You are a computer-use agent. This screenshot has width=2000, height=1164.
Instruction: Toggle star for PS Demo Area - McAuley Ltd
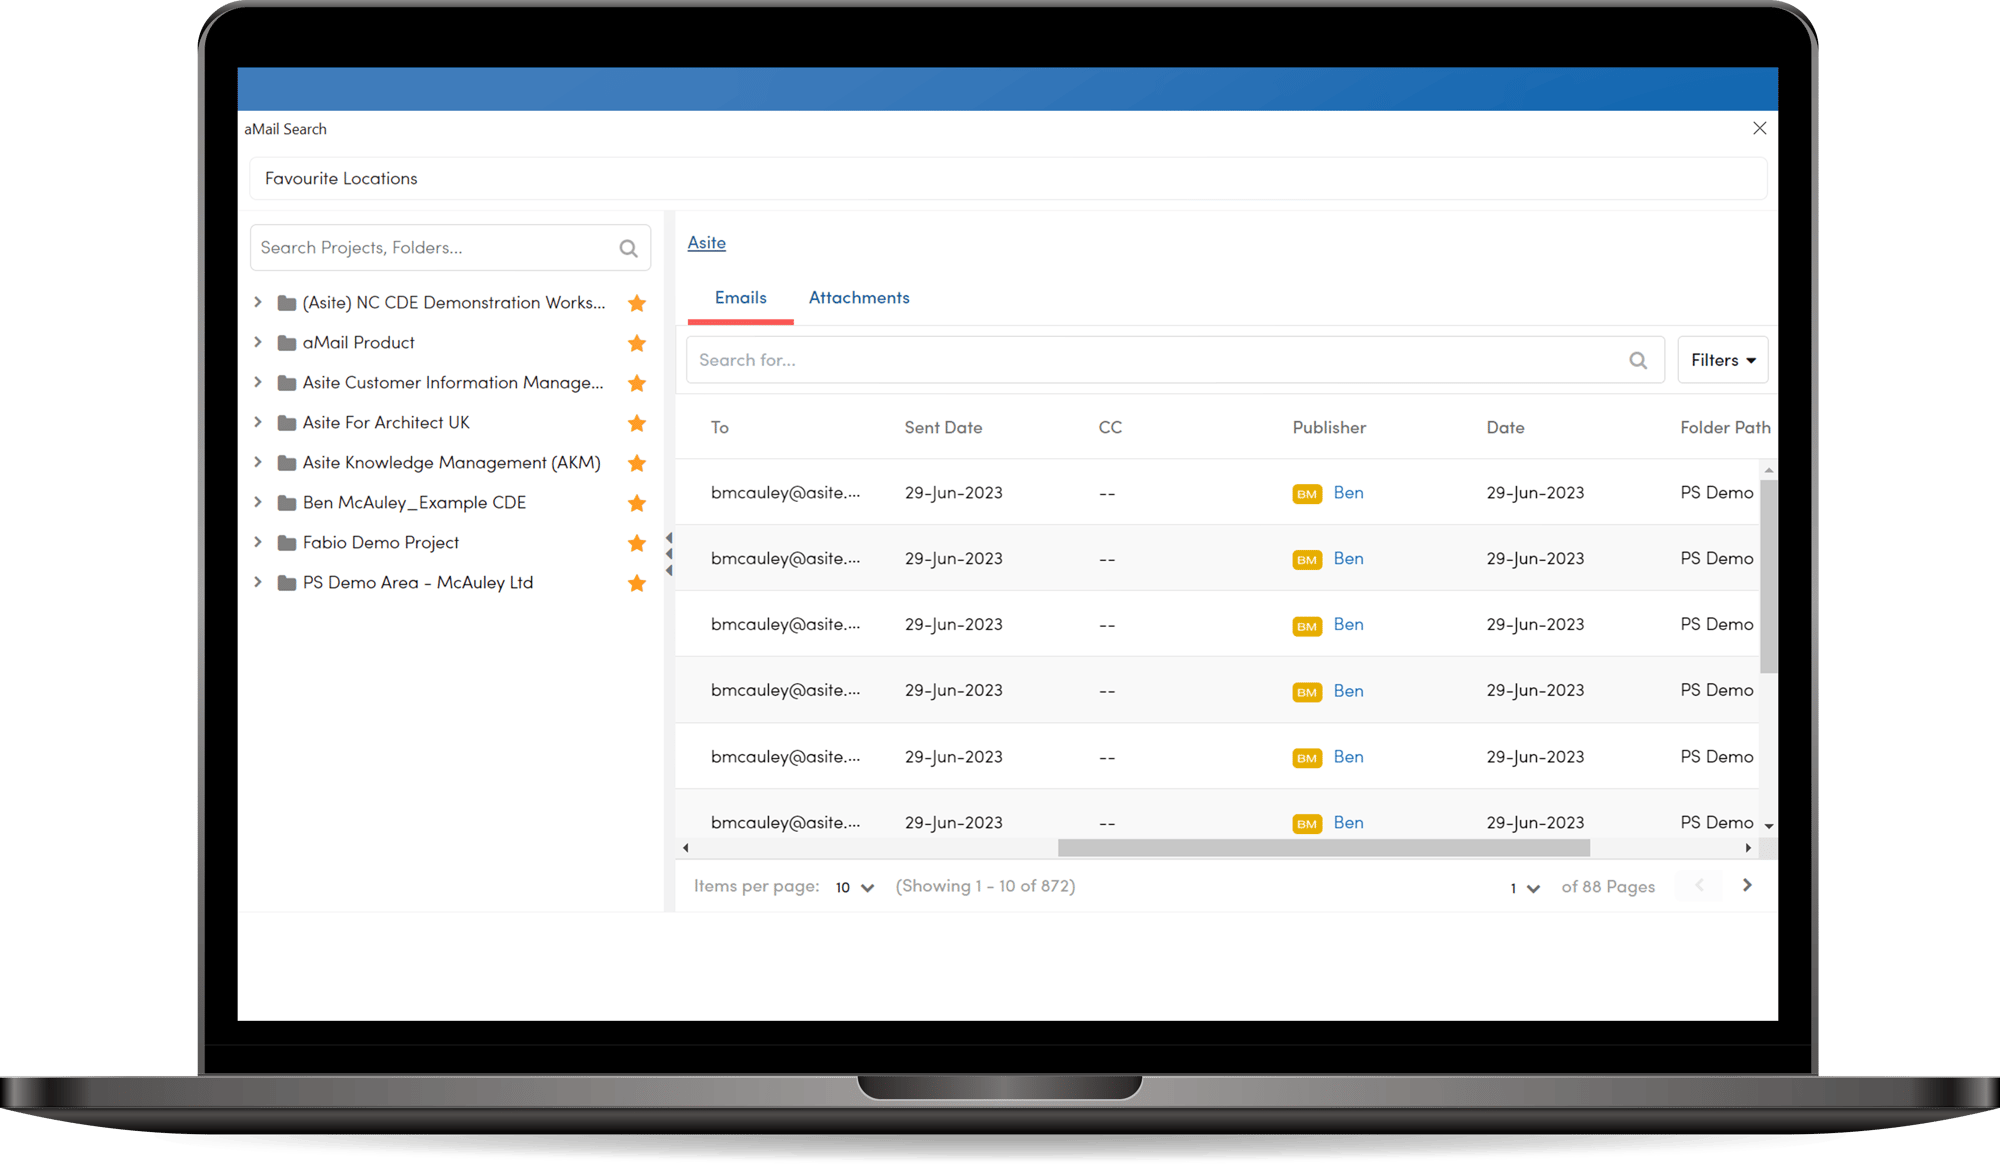pyautogui.click(x=636, y=583)
